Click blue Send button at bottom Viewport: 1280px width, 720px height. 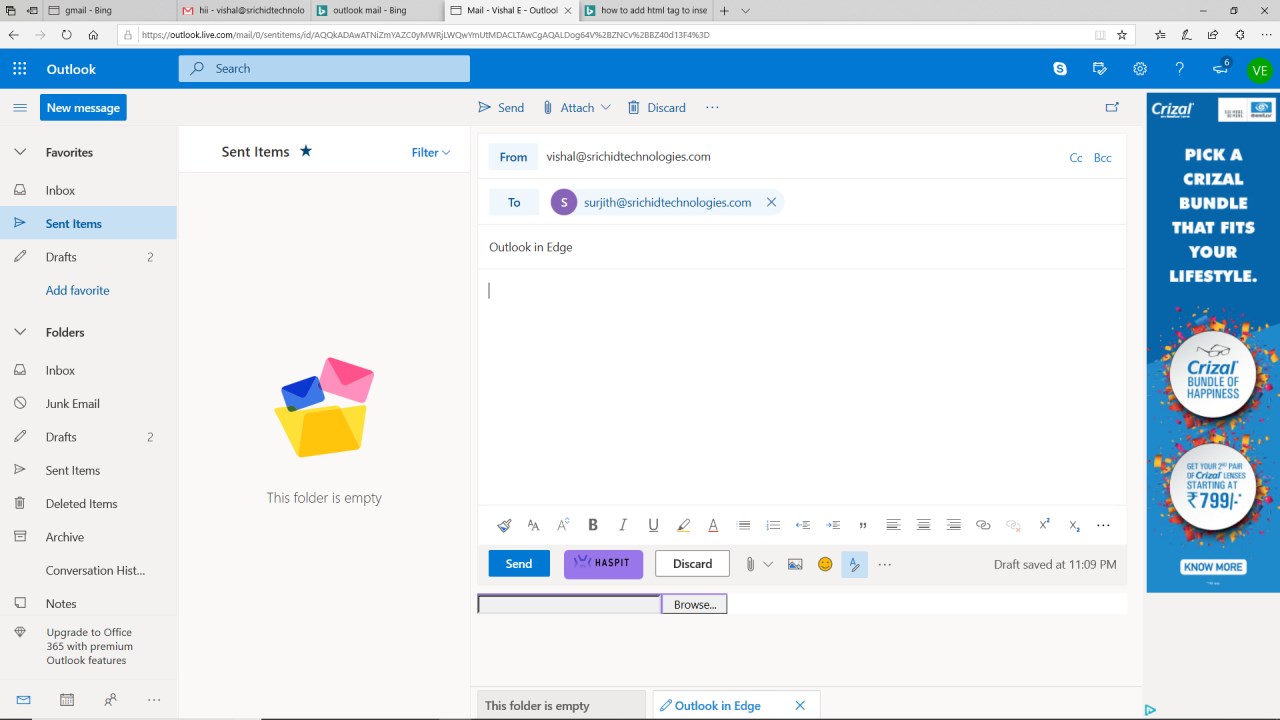pyautogui.click(x=519, y=564)
